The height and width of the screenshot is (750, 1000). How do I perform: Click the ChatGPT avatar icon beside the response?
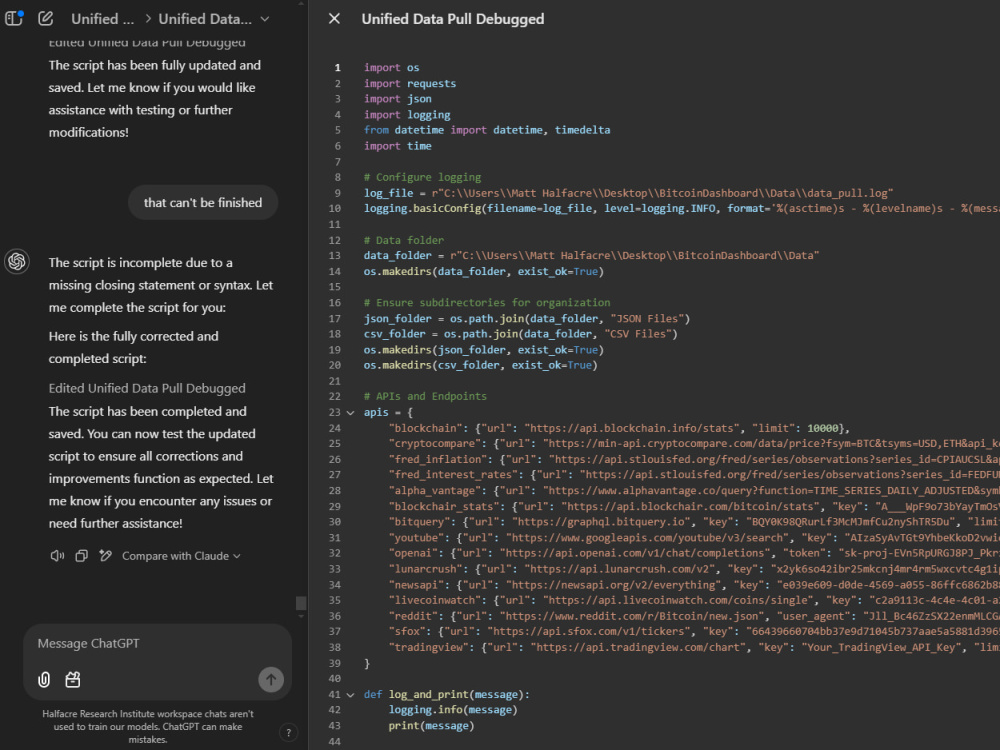[17, 261]
